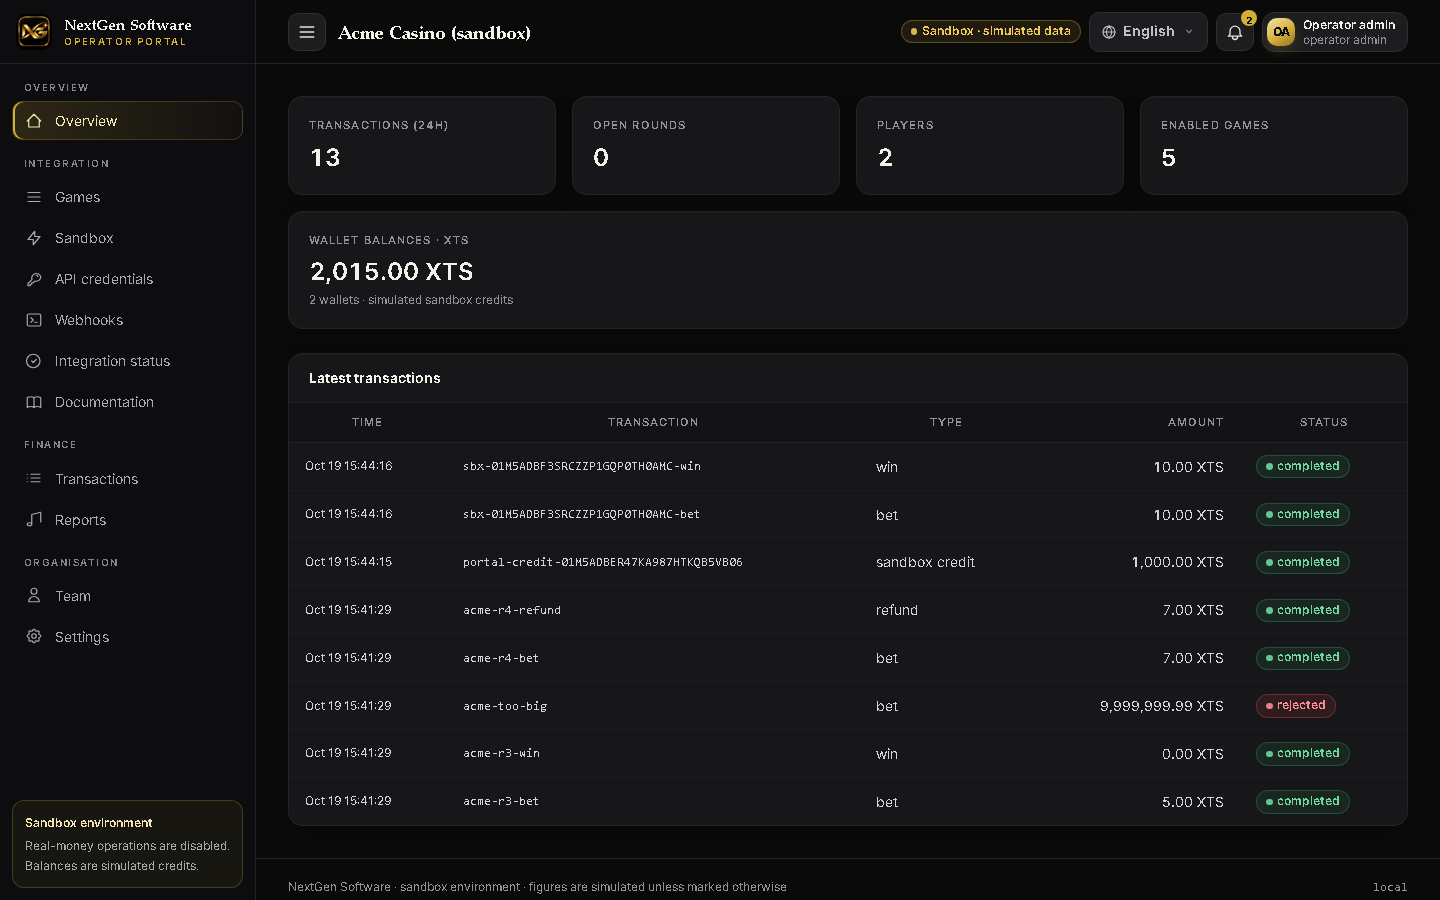Click the NextGen Software logo icon
Viewport: 1440px width, 900px height.
click(34, 32)
